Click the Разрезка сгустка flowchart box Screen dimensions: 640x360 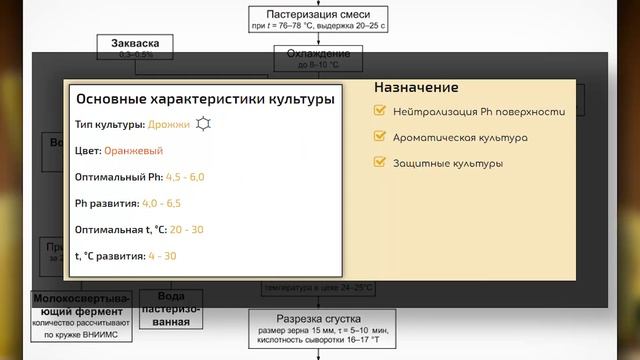tap(322, 329)
